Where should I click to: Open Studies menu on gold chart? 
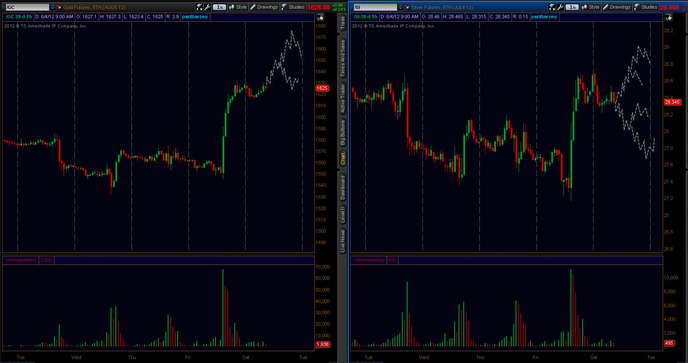293,7
